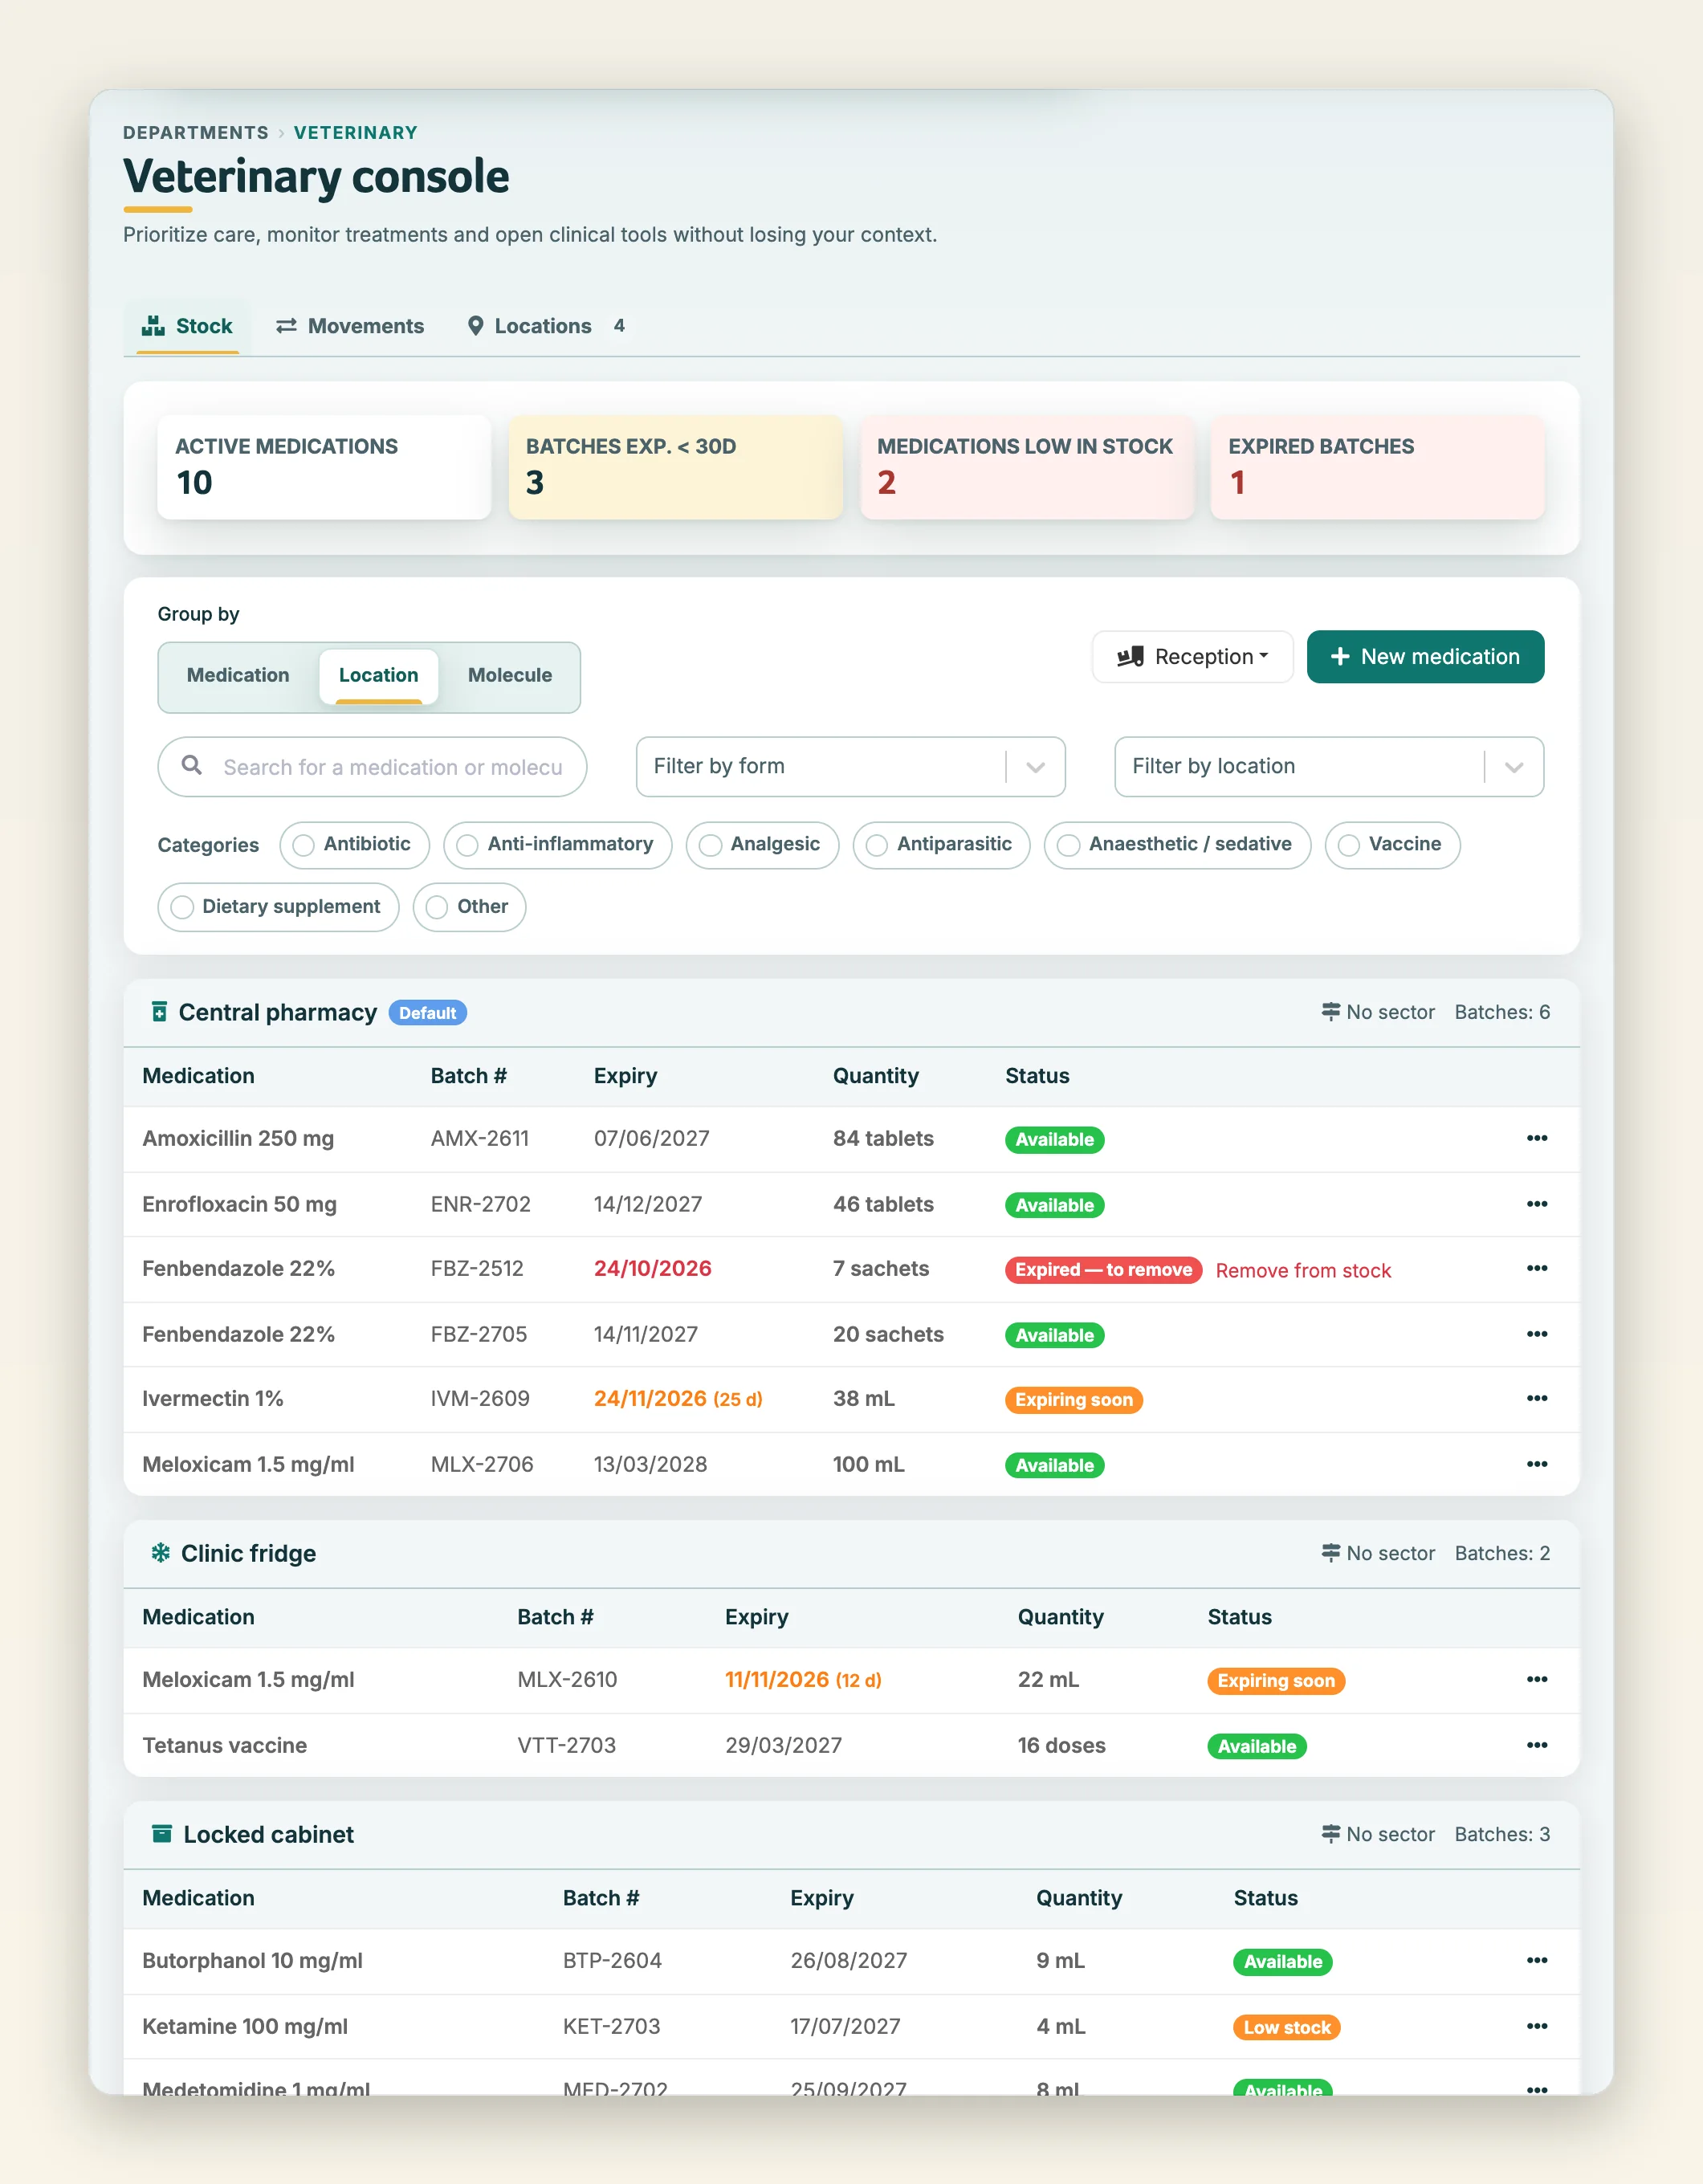Click the sector signpost icon for Clinic fridge
The width and height of the screenshot is (1703, 2184).
[x=1330, y=1553]
